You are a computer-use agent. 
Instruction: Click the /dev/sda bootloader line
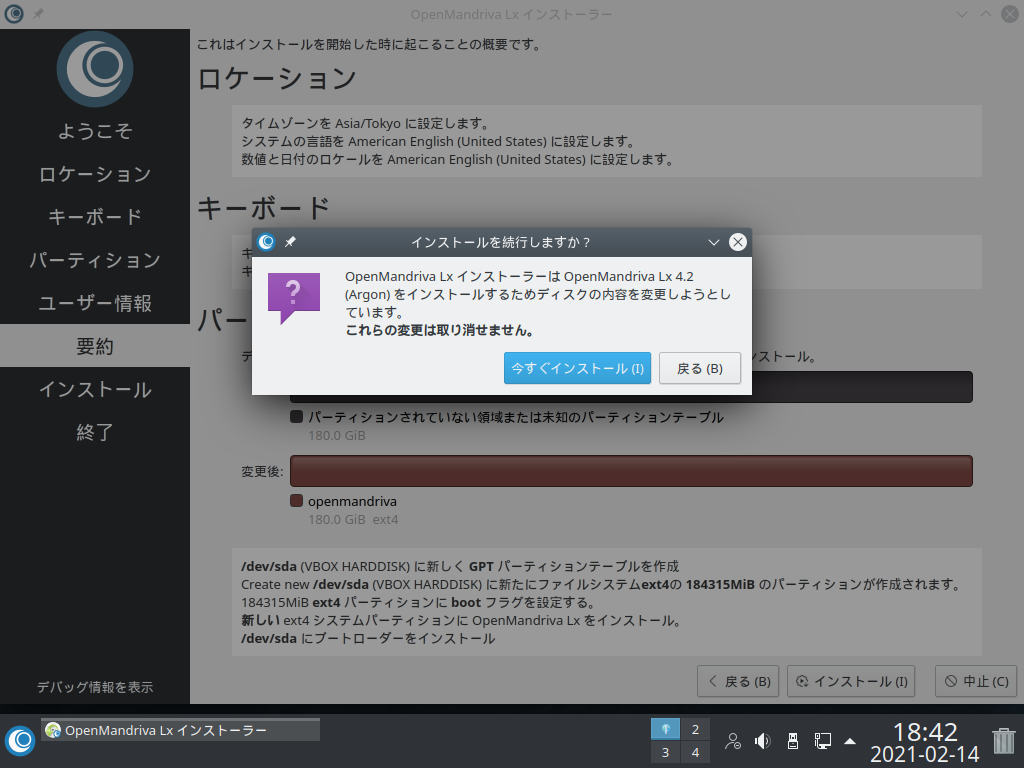click(368, 638)
